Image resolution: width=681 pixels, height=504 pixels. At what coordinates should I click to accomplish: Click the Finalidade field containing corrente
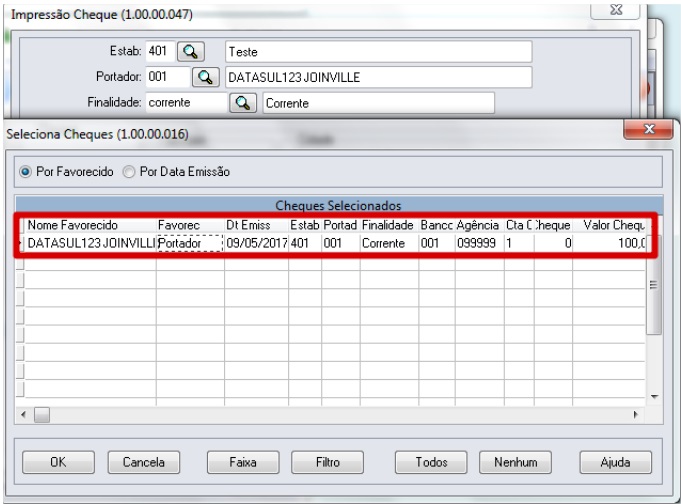186,103
